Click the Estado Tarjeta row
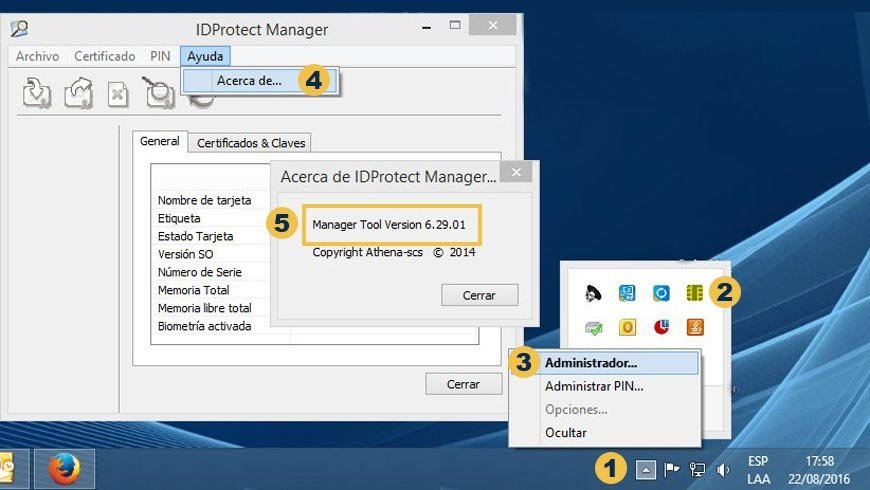 tap(210, 236)
